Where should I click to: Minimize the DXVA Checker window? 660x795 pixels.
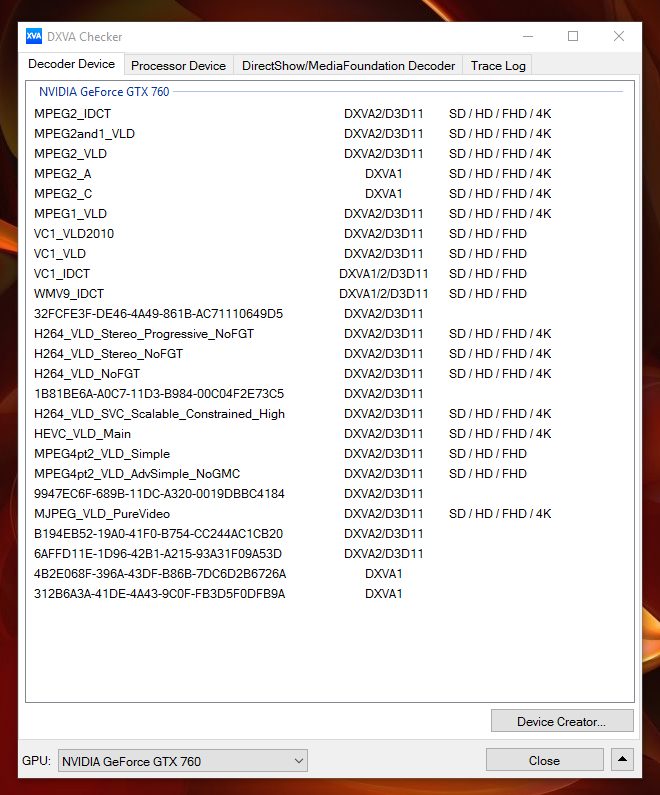tap(528, 37)
